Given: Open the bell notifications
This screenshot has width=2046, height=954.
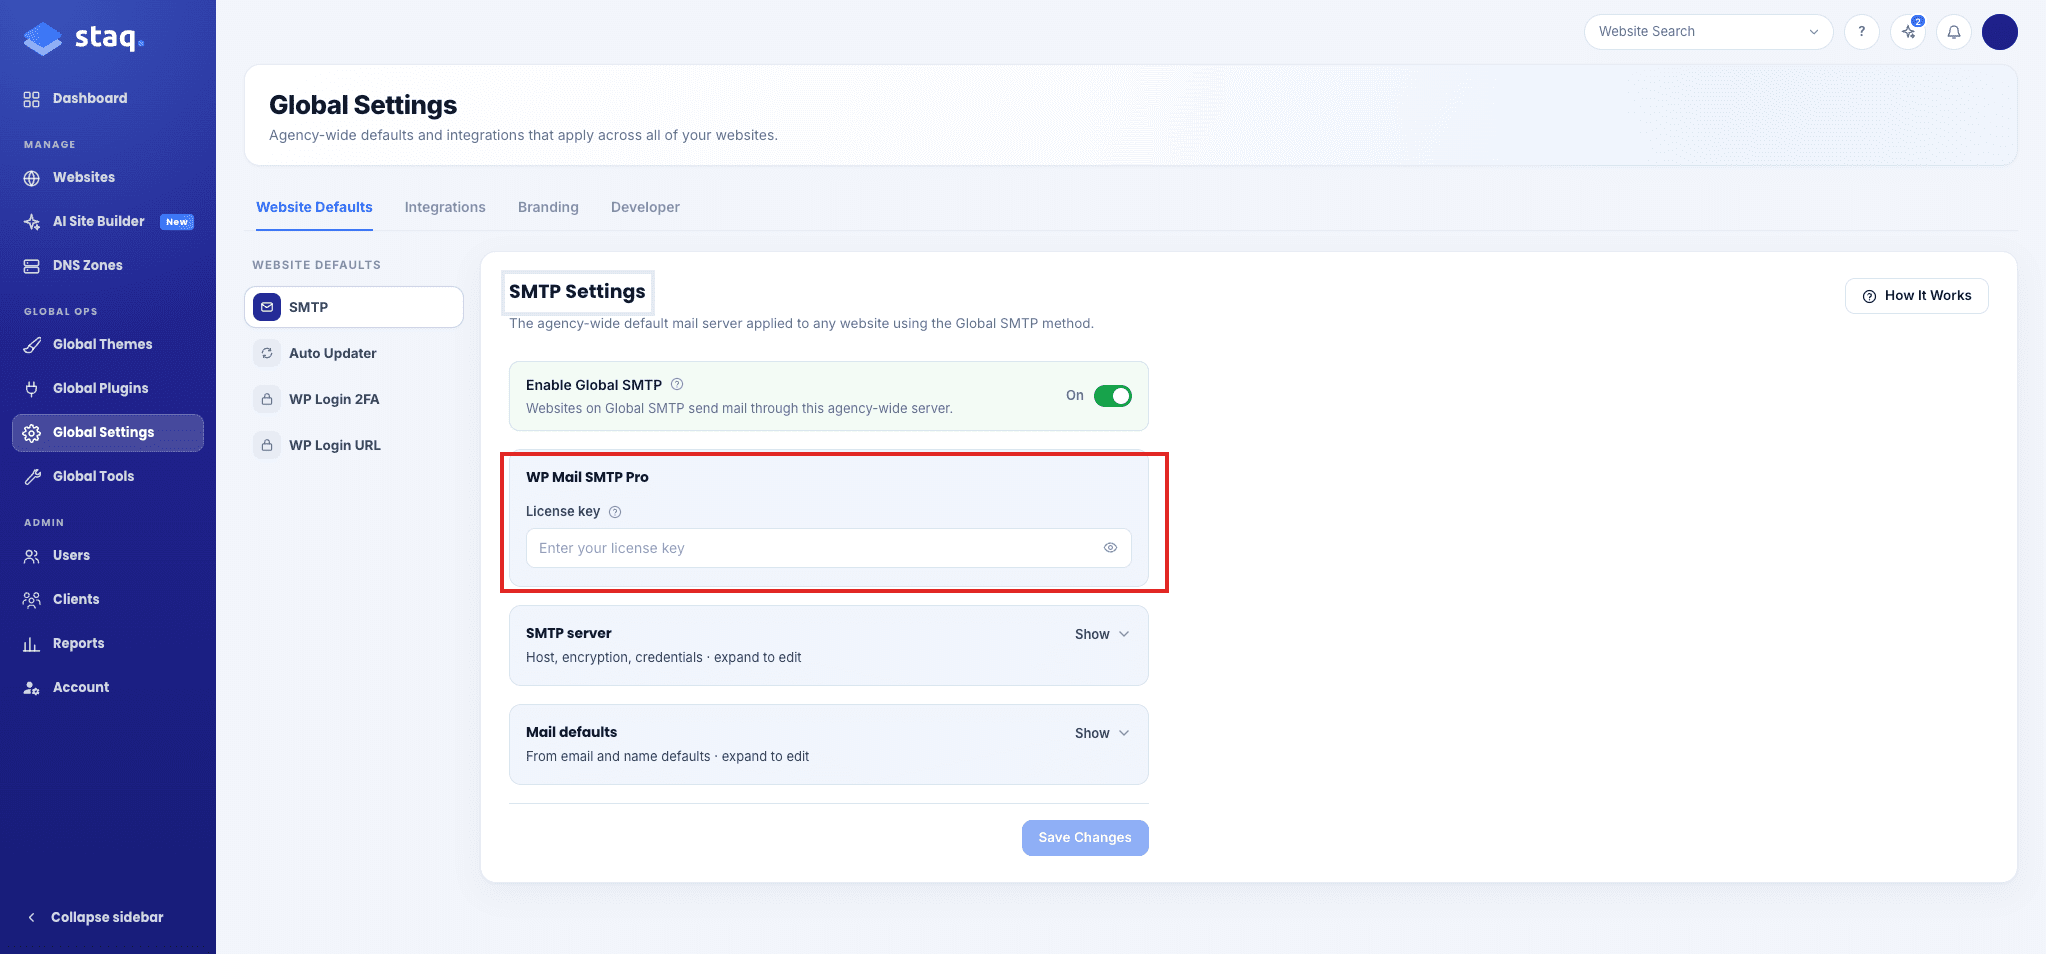Looking at the screenshot, I should (1954, 32).
